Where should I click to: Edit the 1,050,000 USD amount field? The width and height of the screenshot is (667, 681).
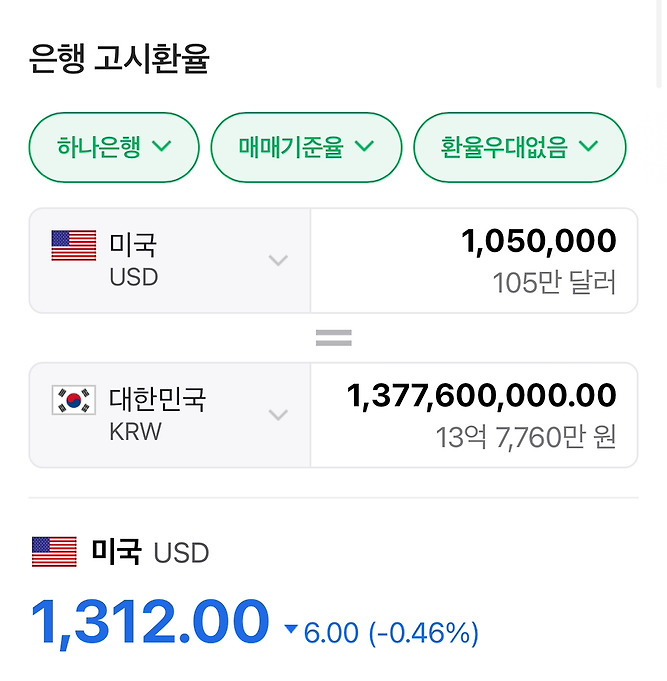tap(474, 261)
